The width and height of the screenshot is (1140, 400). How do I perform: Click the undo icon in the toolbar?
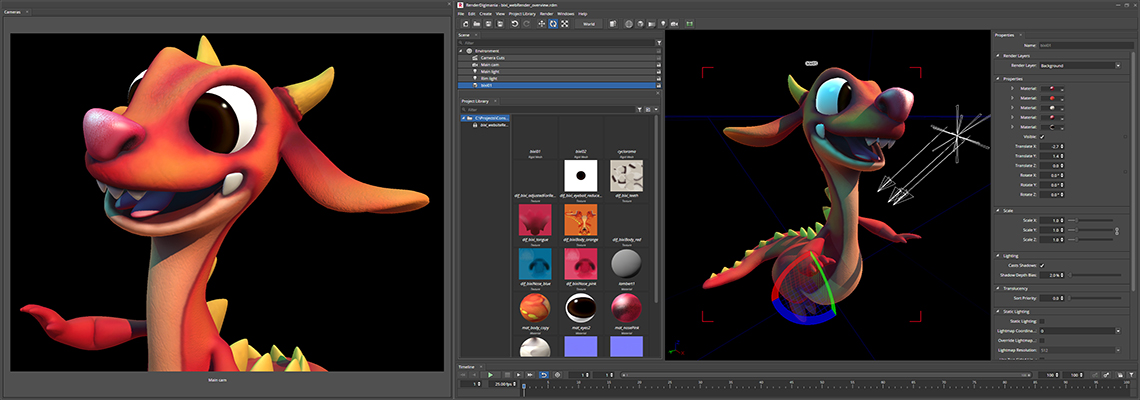pos(514,24)
